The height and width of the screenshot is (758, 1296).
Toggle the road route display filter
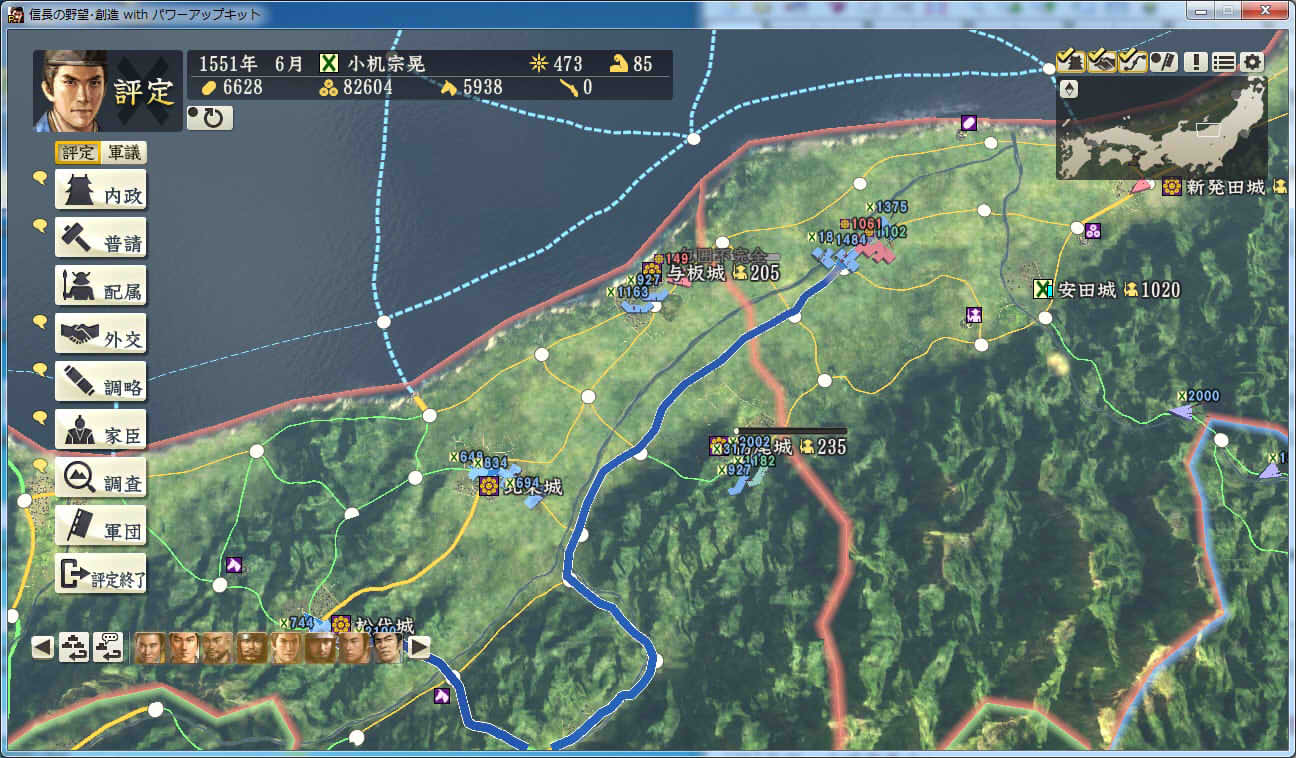pos(1132,61)
